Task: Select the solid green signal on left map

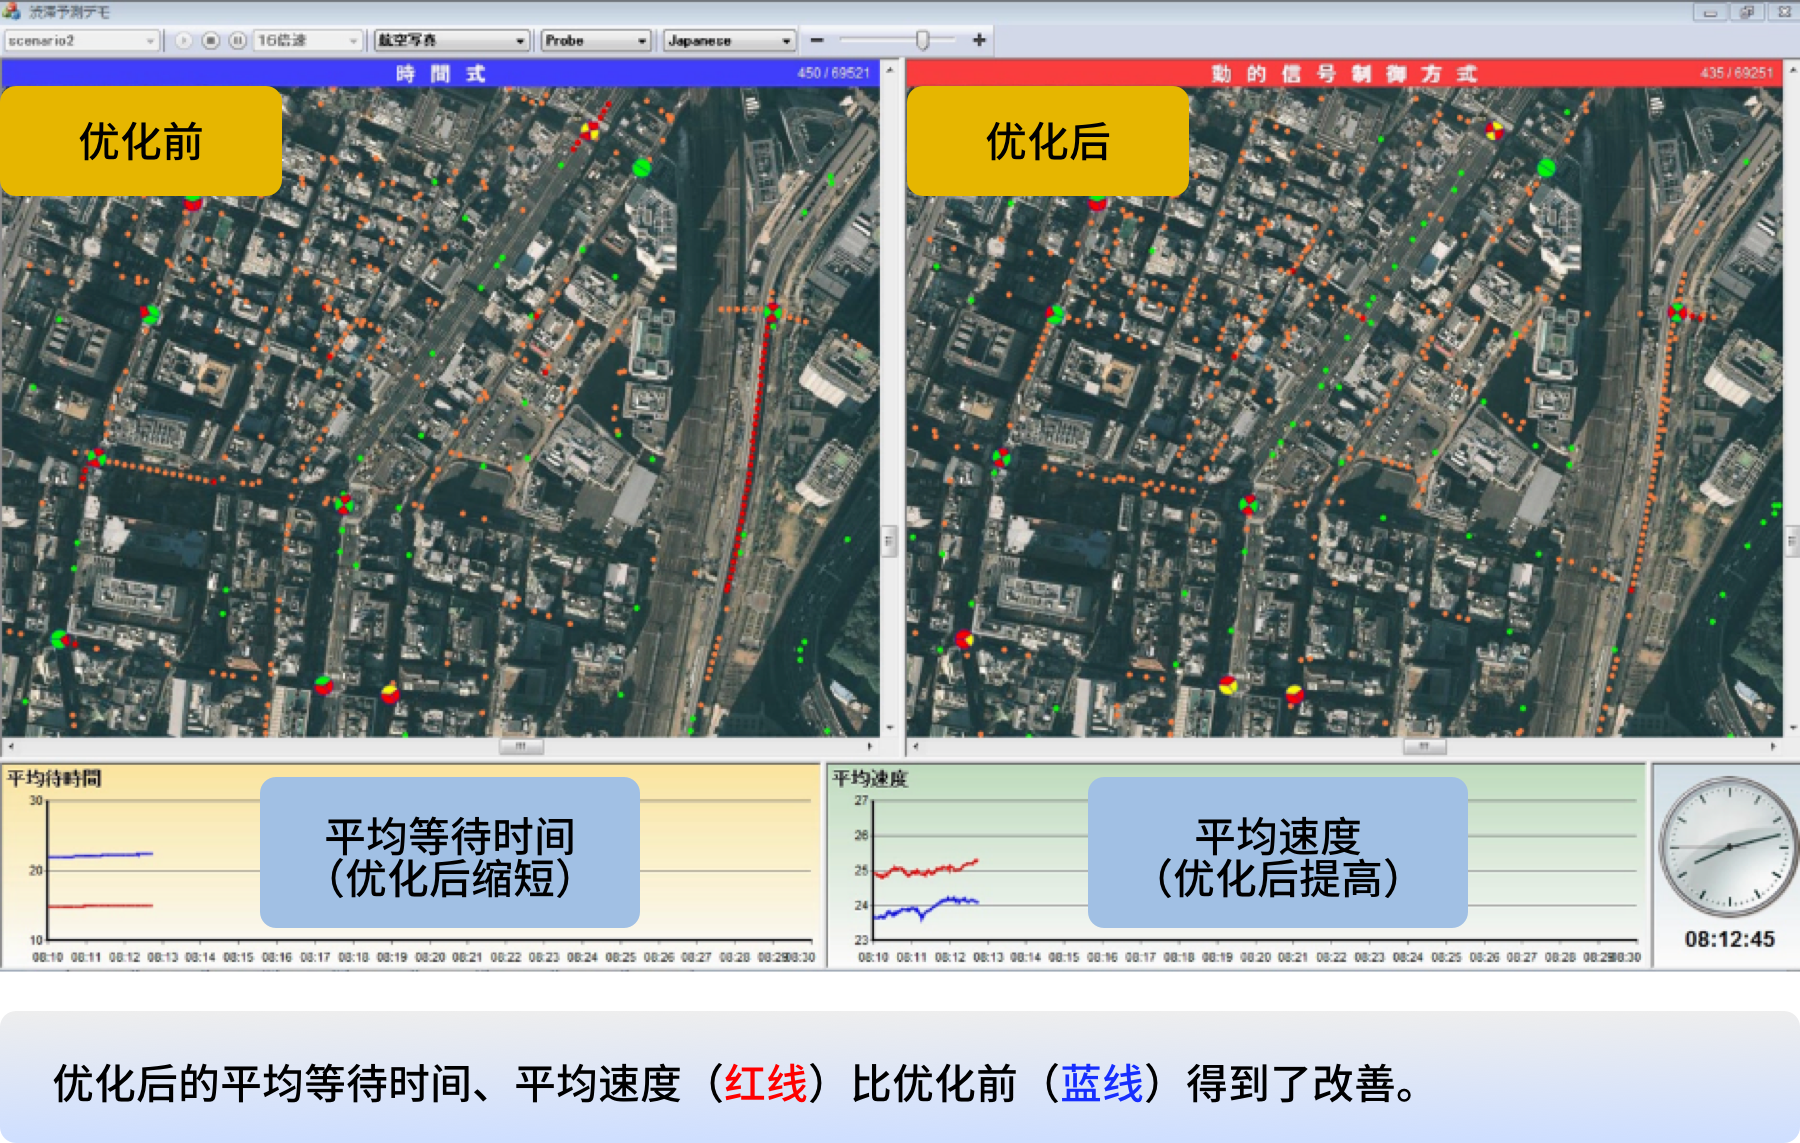Action: point(641,167)
